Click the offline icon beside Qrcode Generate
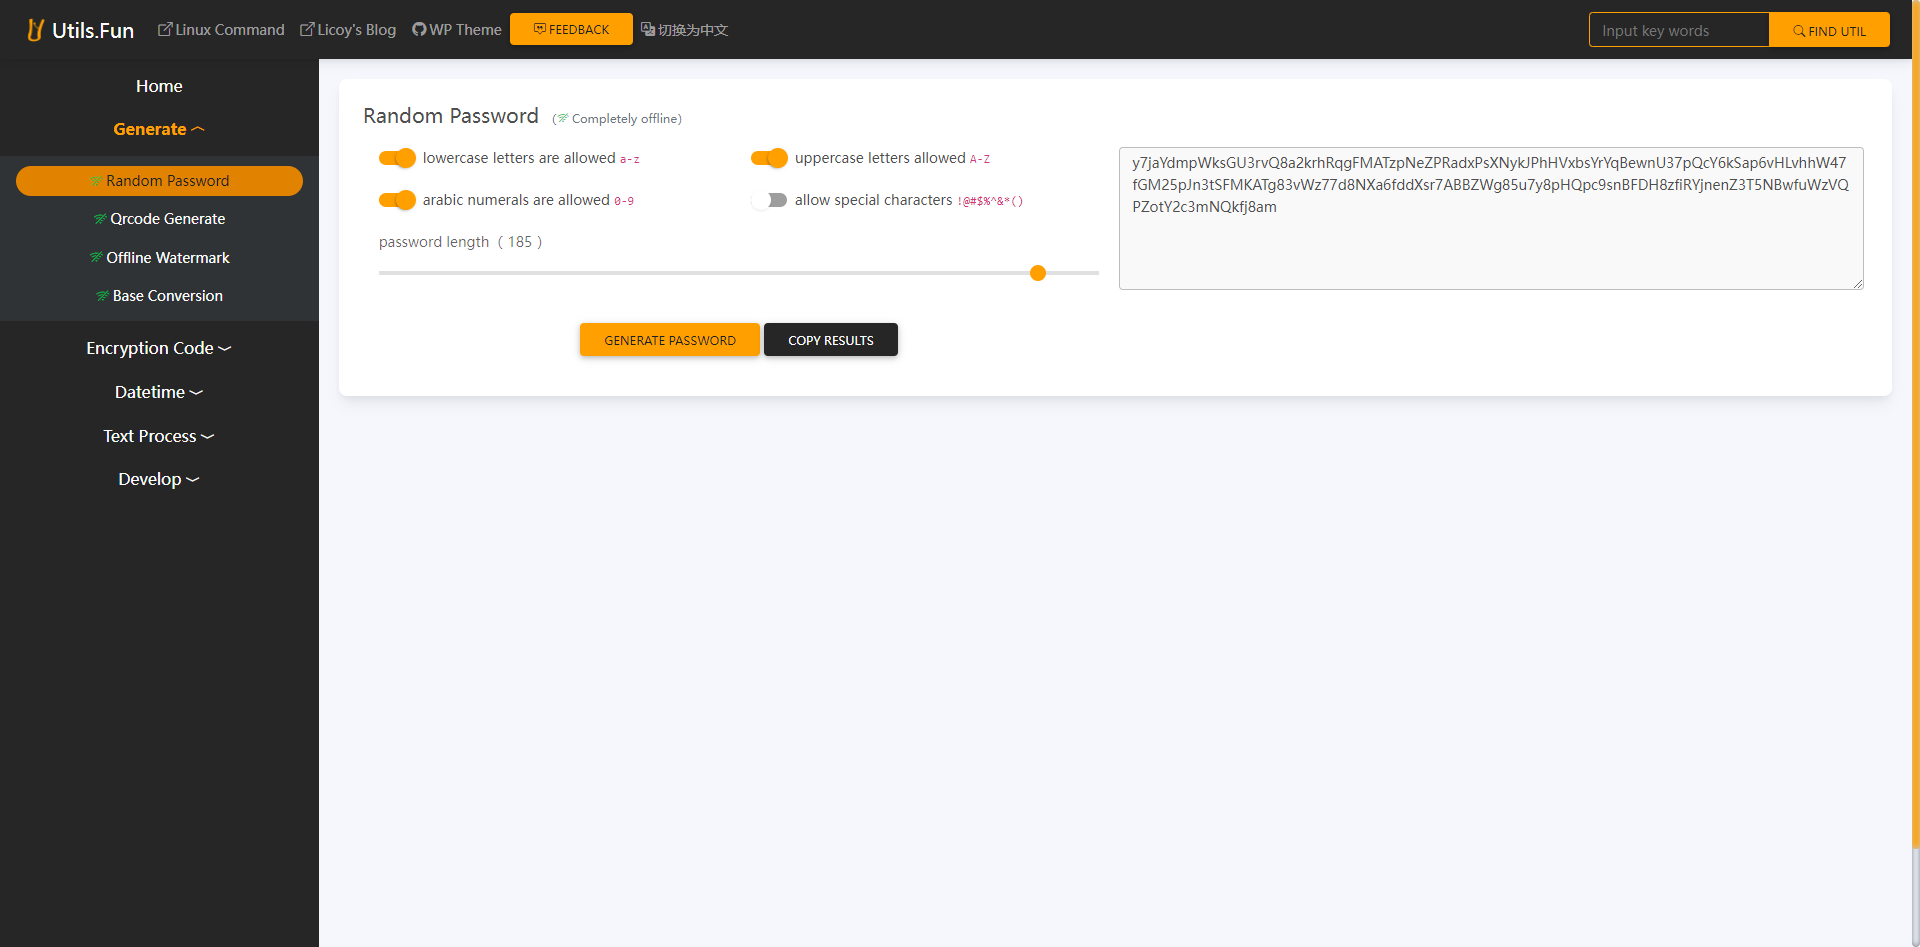 pyautogui.click(x=100, y=219)
